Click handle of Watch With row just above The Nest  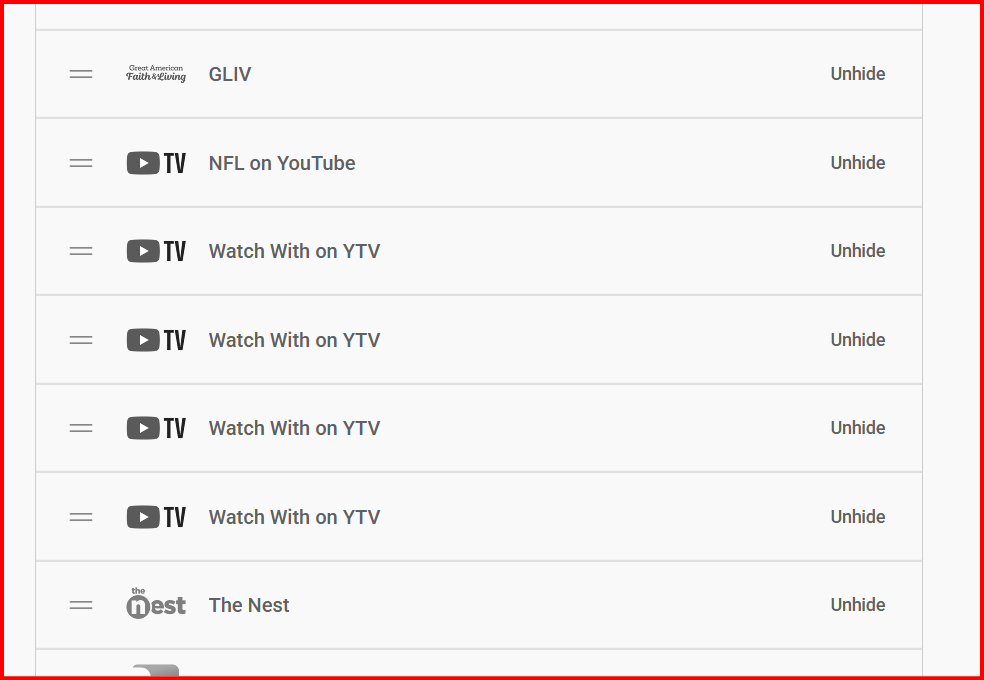(x=81, y=517)
